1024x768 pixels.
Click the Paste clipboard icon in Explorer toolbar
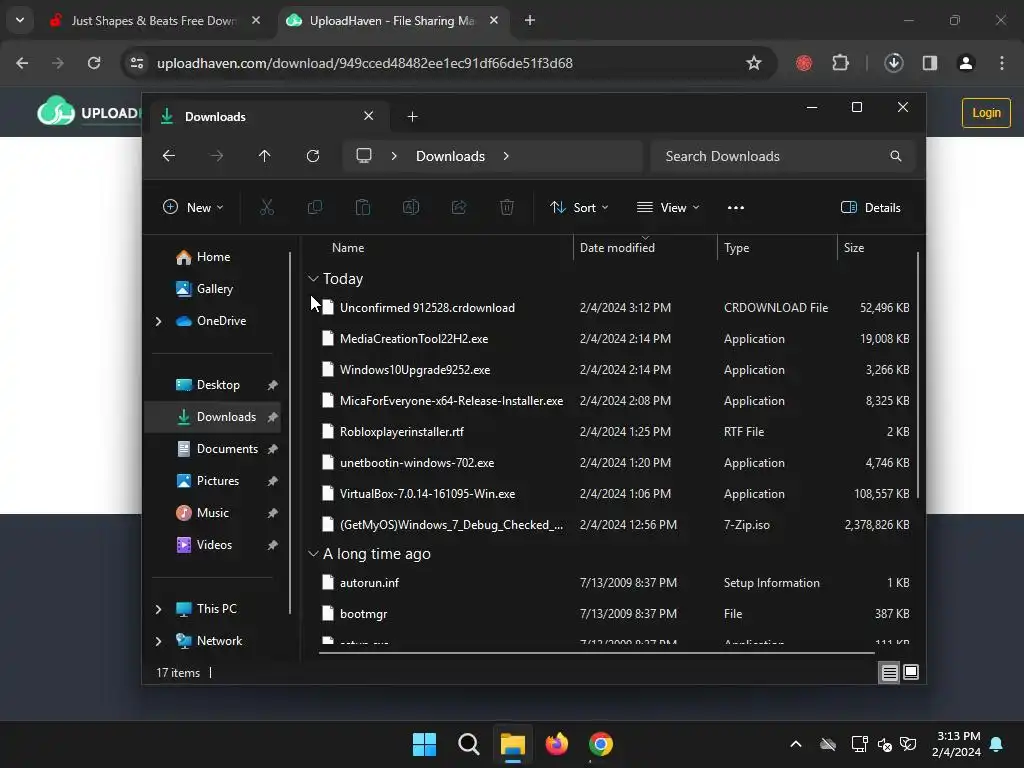362,208
